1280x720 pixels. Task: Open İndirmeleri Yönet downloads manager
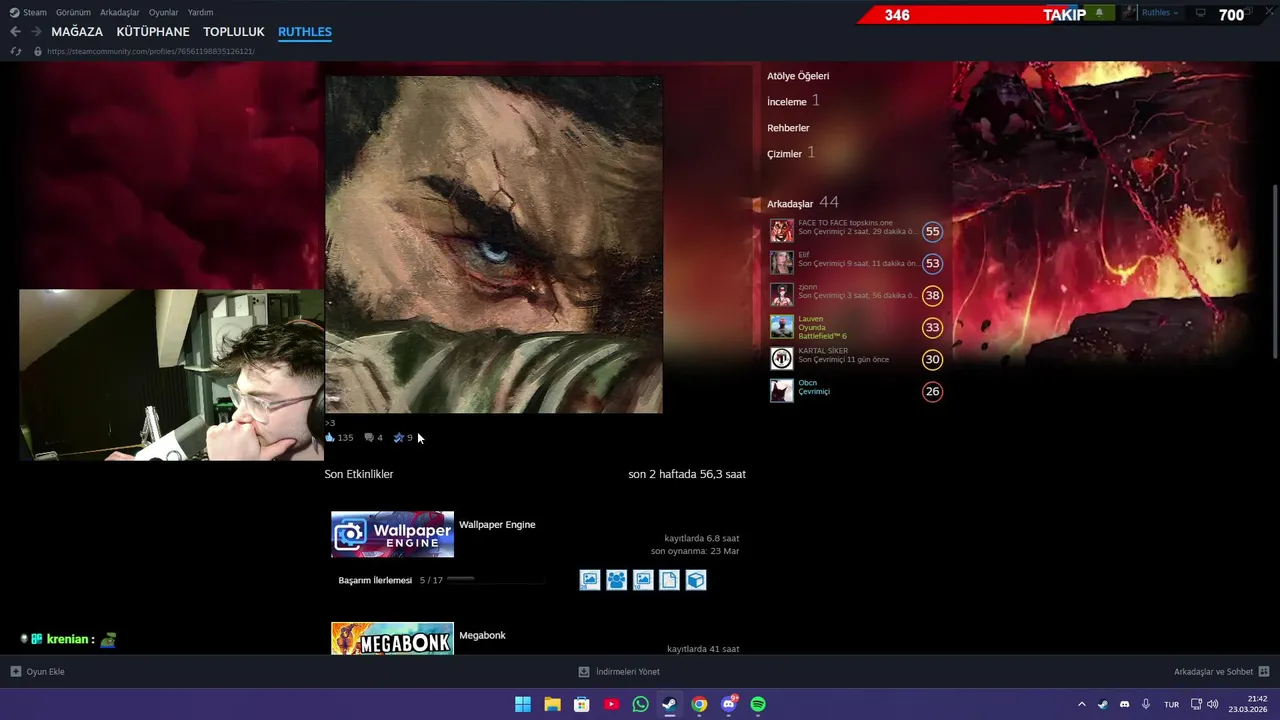[619, 672]
